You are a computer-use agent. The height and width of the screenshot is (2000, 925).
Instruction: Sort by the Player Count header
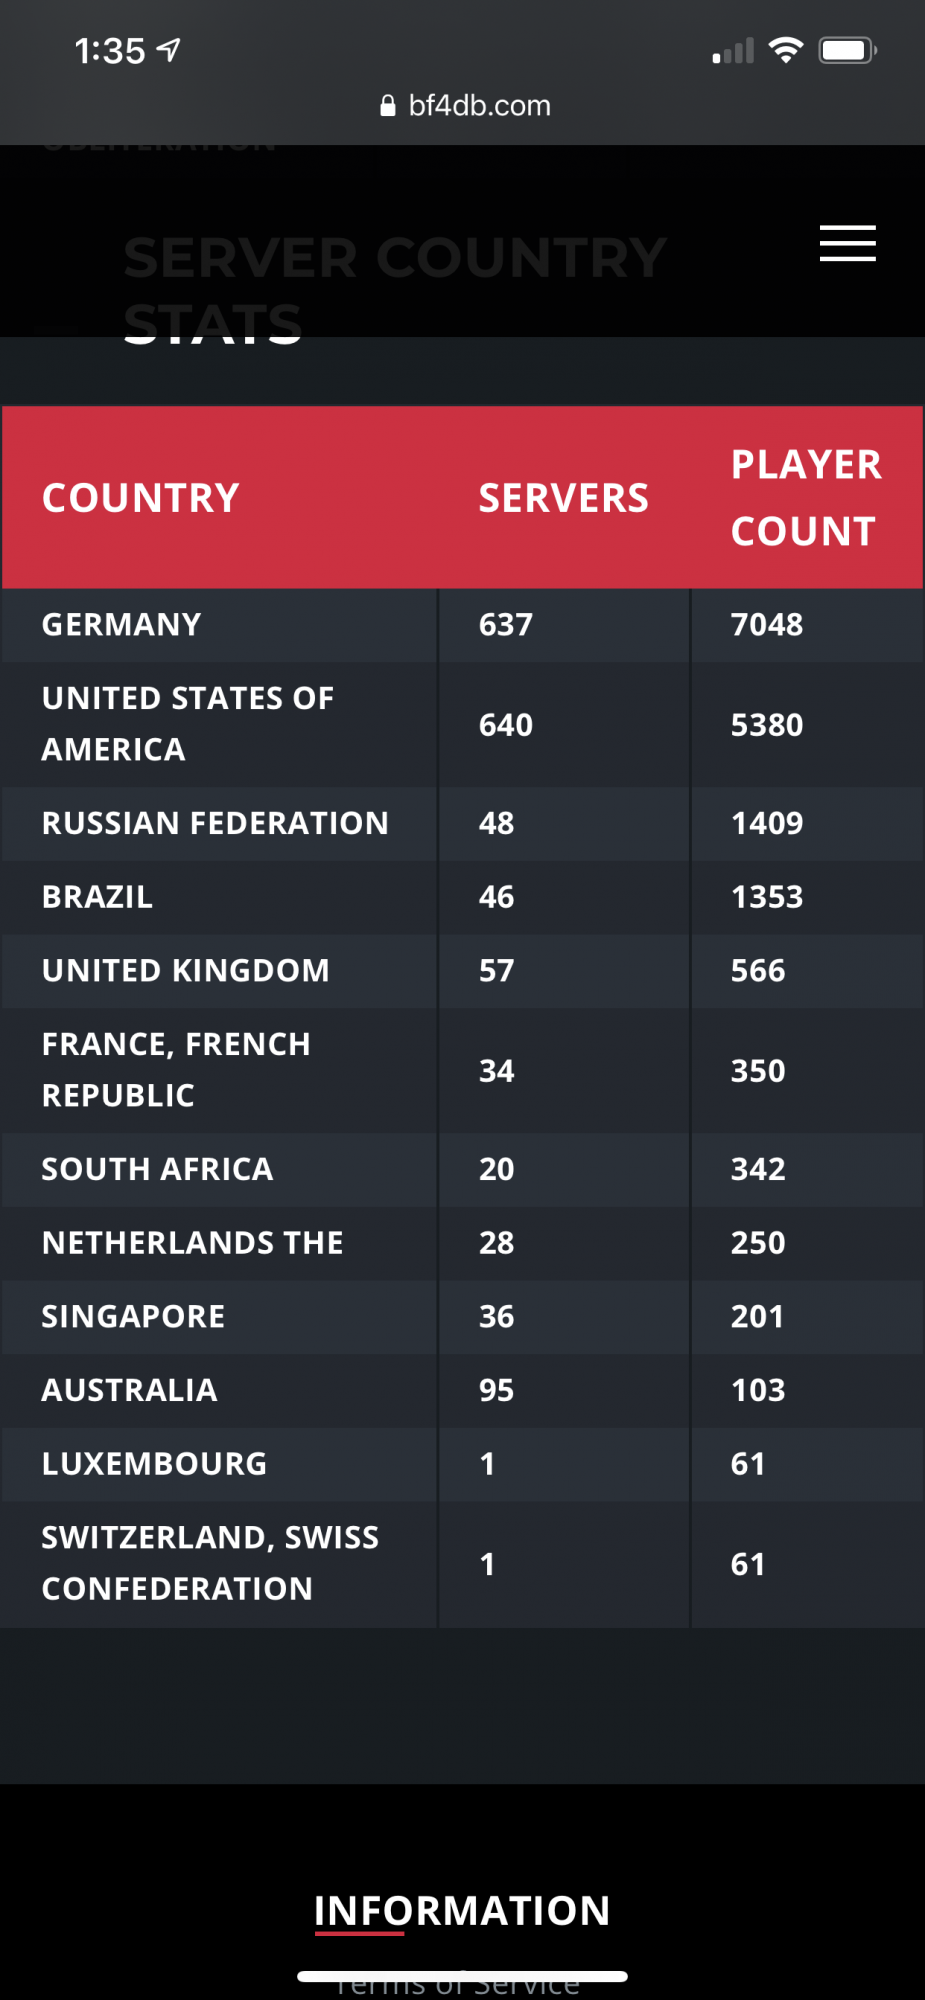(806, 498)
